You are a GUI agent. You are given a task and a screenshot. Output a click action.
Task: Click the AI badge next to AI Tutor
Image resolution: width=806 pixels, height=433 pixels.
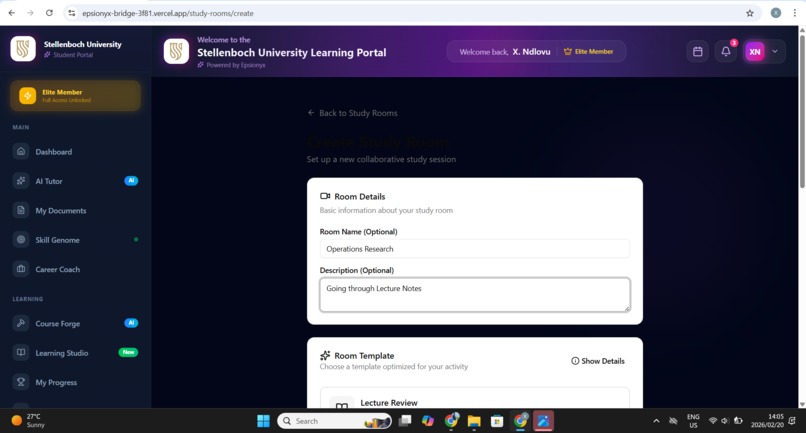(x=131, y=181)
